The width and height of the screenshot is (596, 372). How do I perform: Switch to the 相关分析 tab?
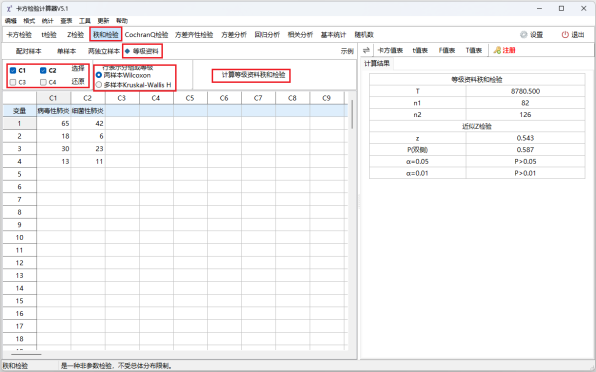tap(300, 35)
